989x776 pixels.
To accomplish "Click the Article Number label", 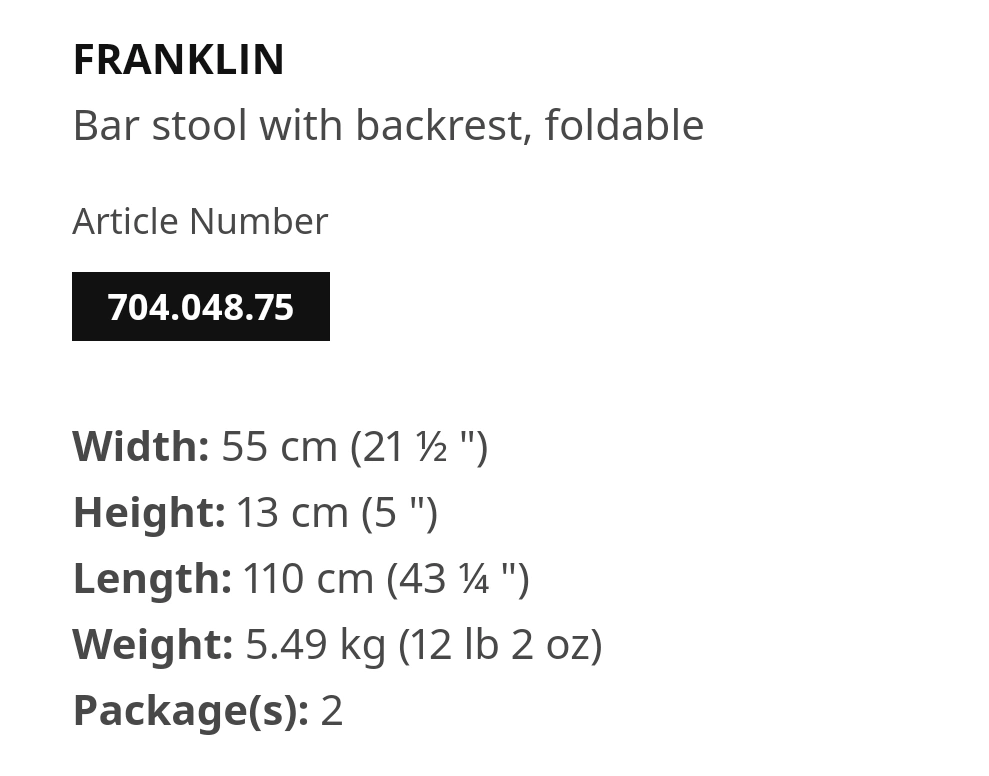I will coord(201,221).
